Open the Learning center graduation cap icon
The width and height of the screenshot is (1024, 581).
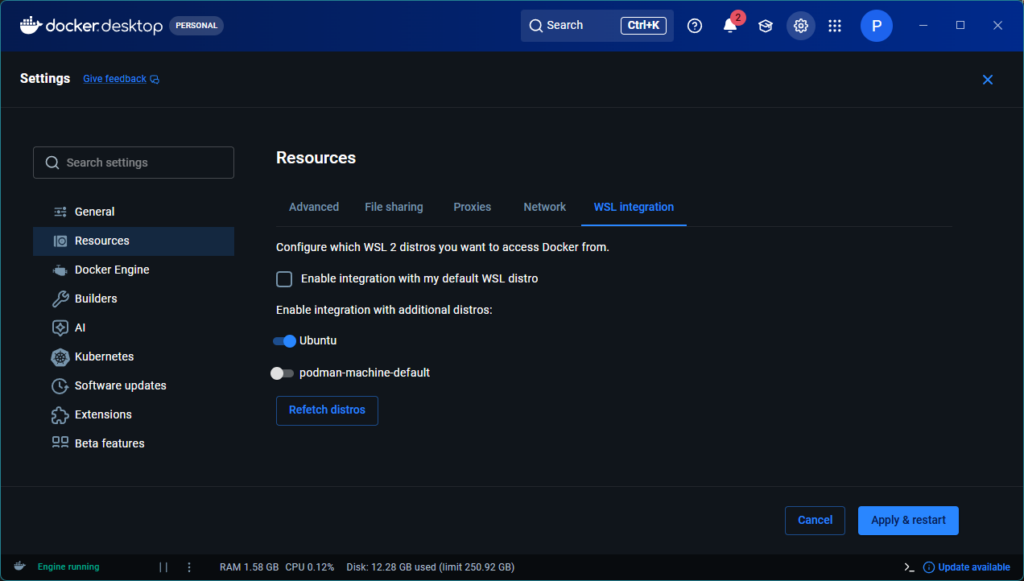pos(765,25)
